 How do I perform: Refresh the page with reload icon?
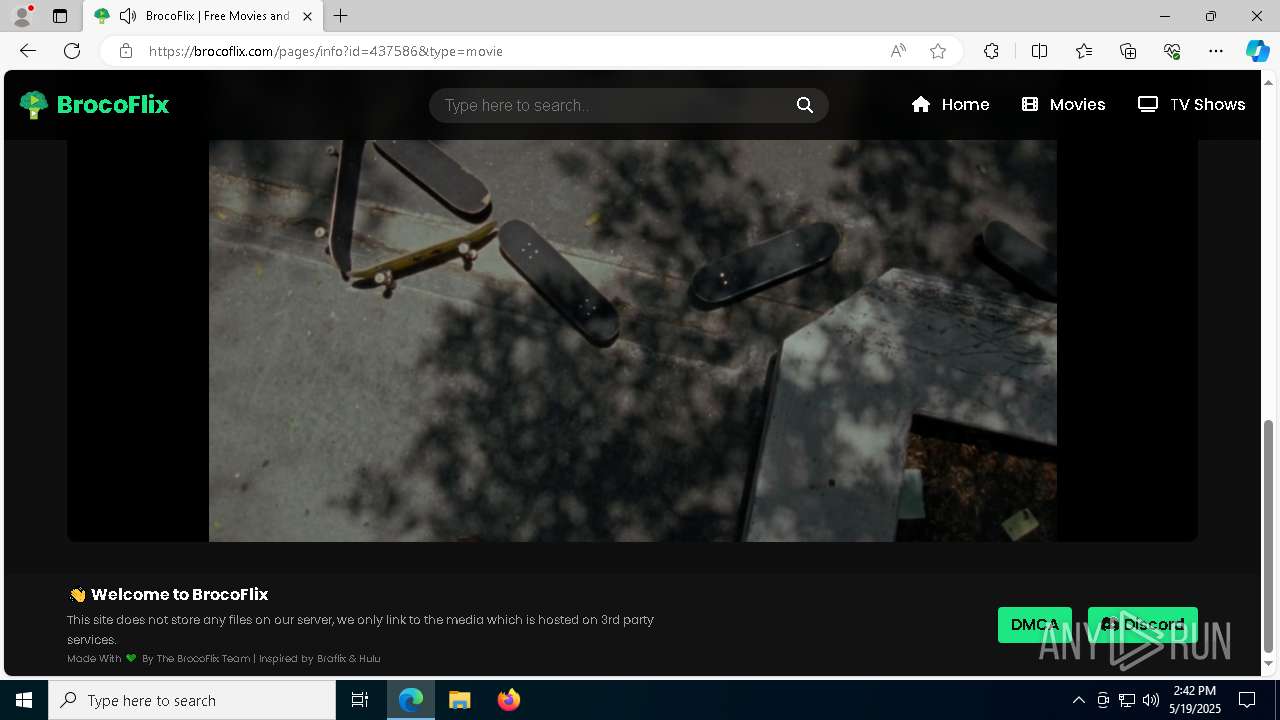pos(72,51)
